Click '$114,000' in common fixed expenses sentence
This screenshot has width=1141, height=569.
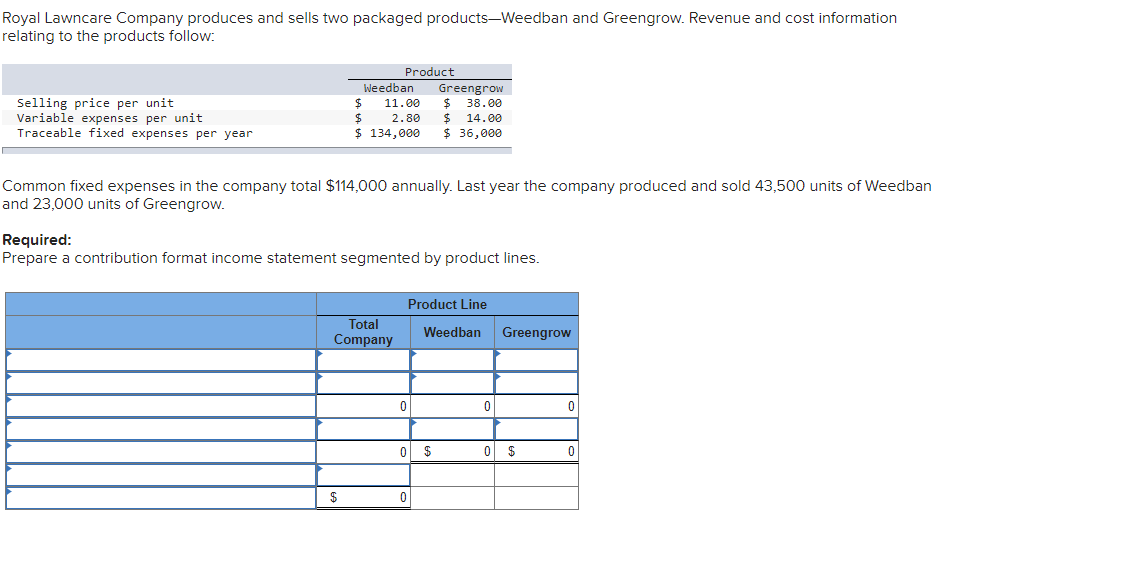click(x=357, y=186)
